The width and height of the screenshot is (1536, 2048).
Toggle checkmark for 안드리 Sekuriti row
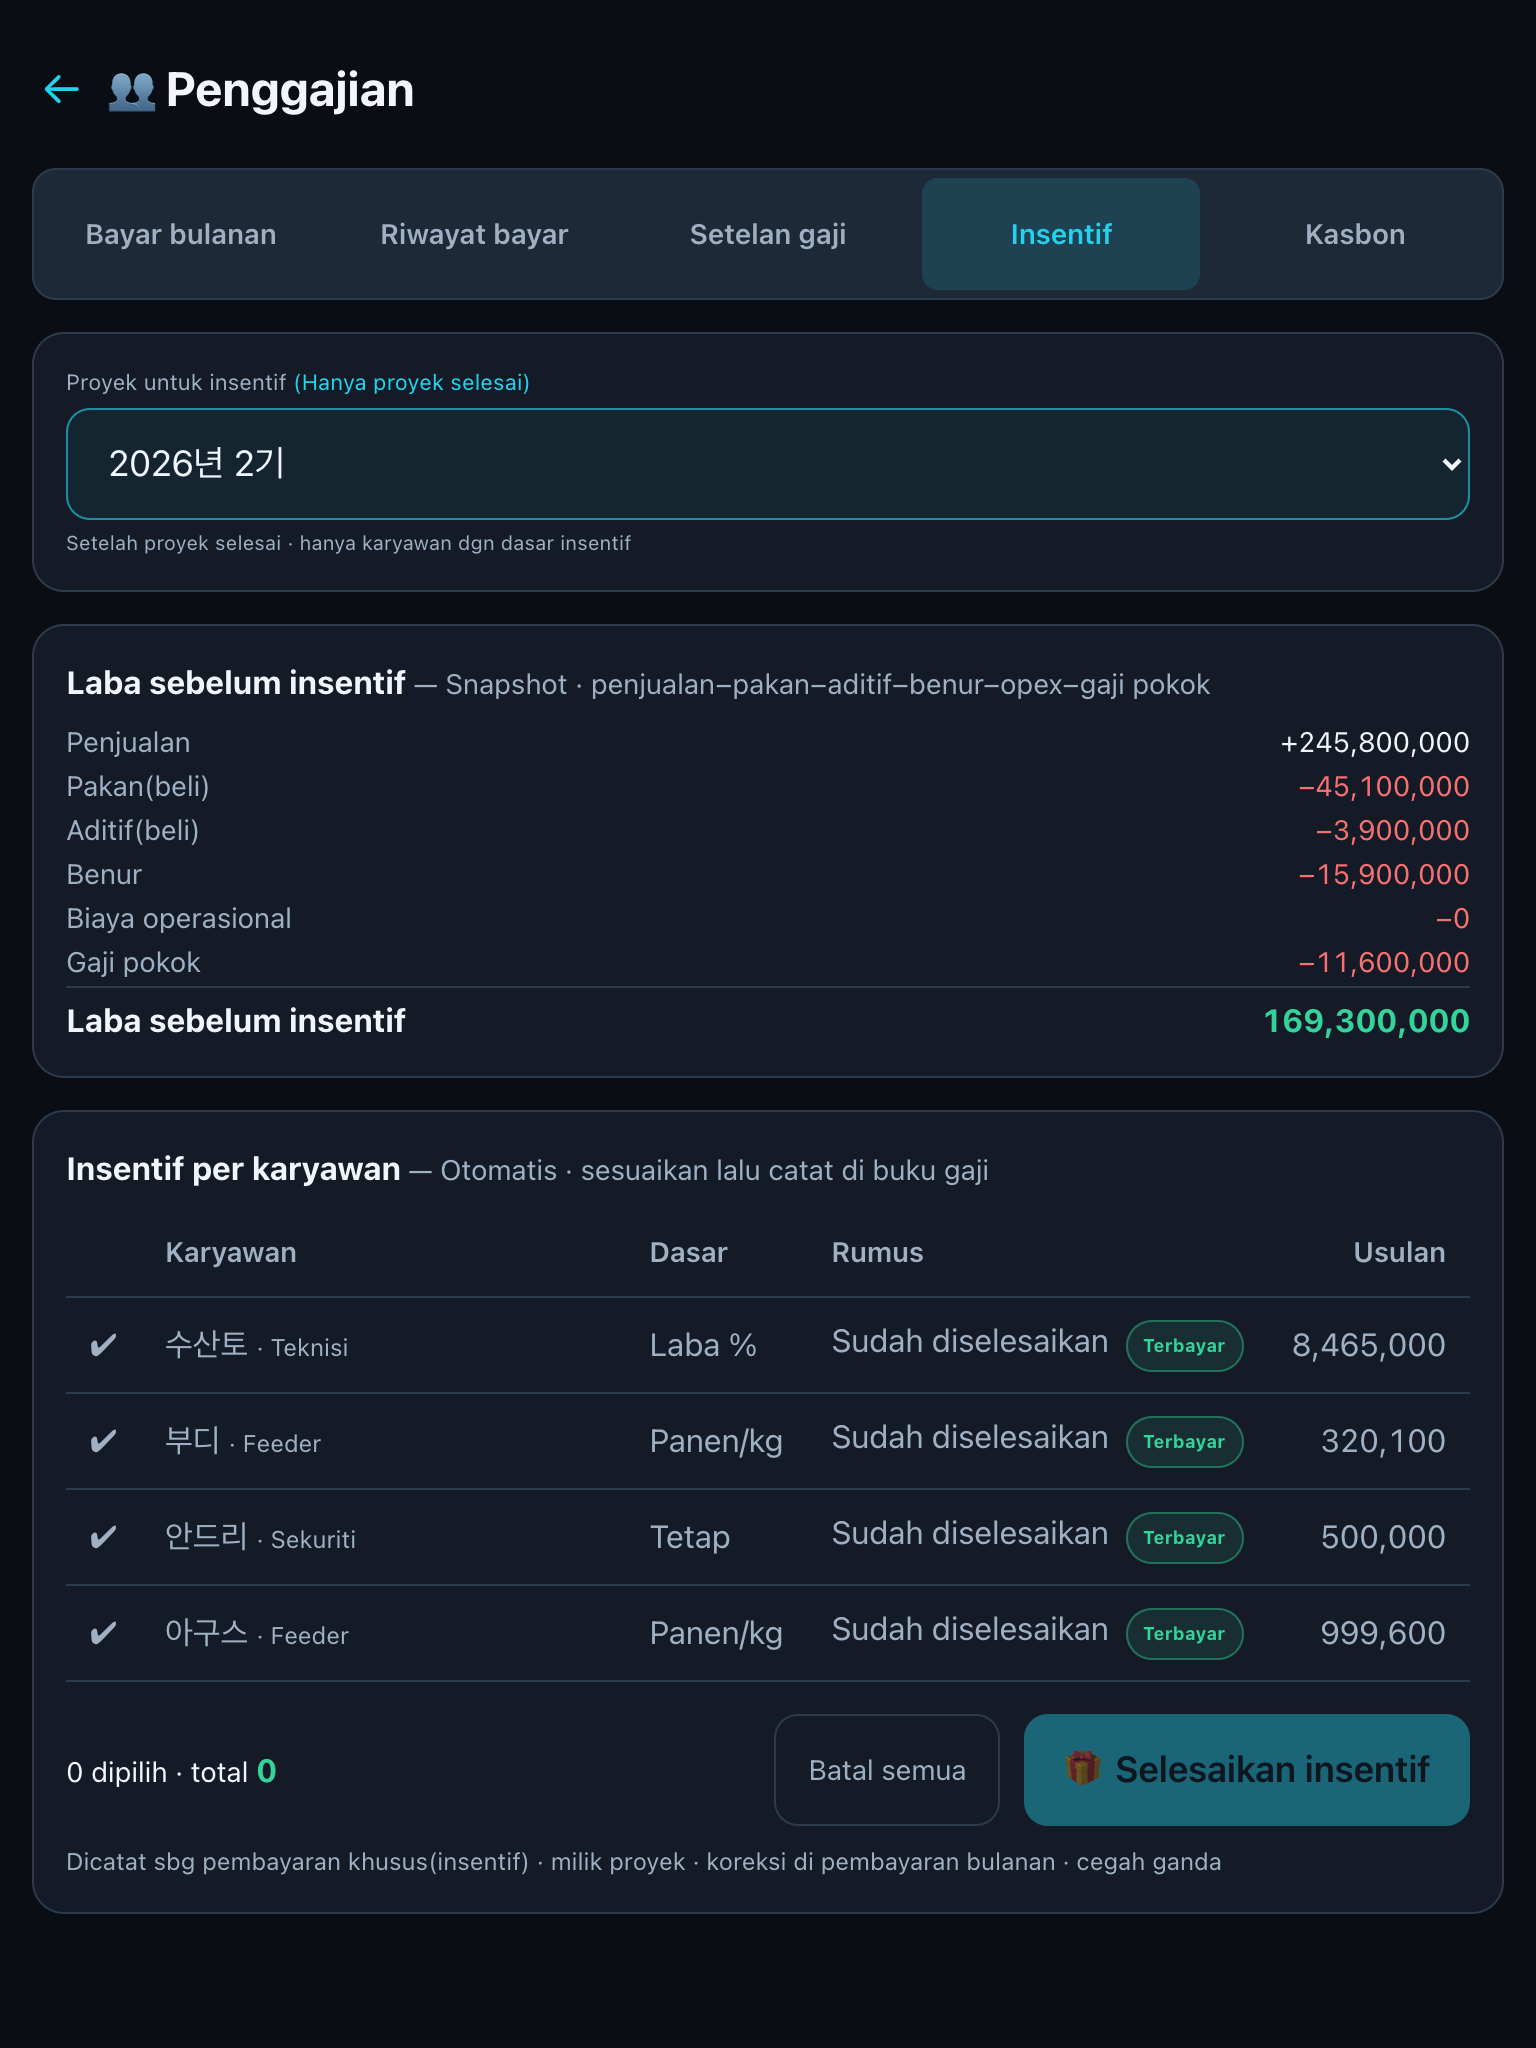click(103, 1537)
